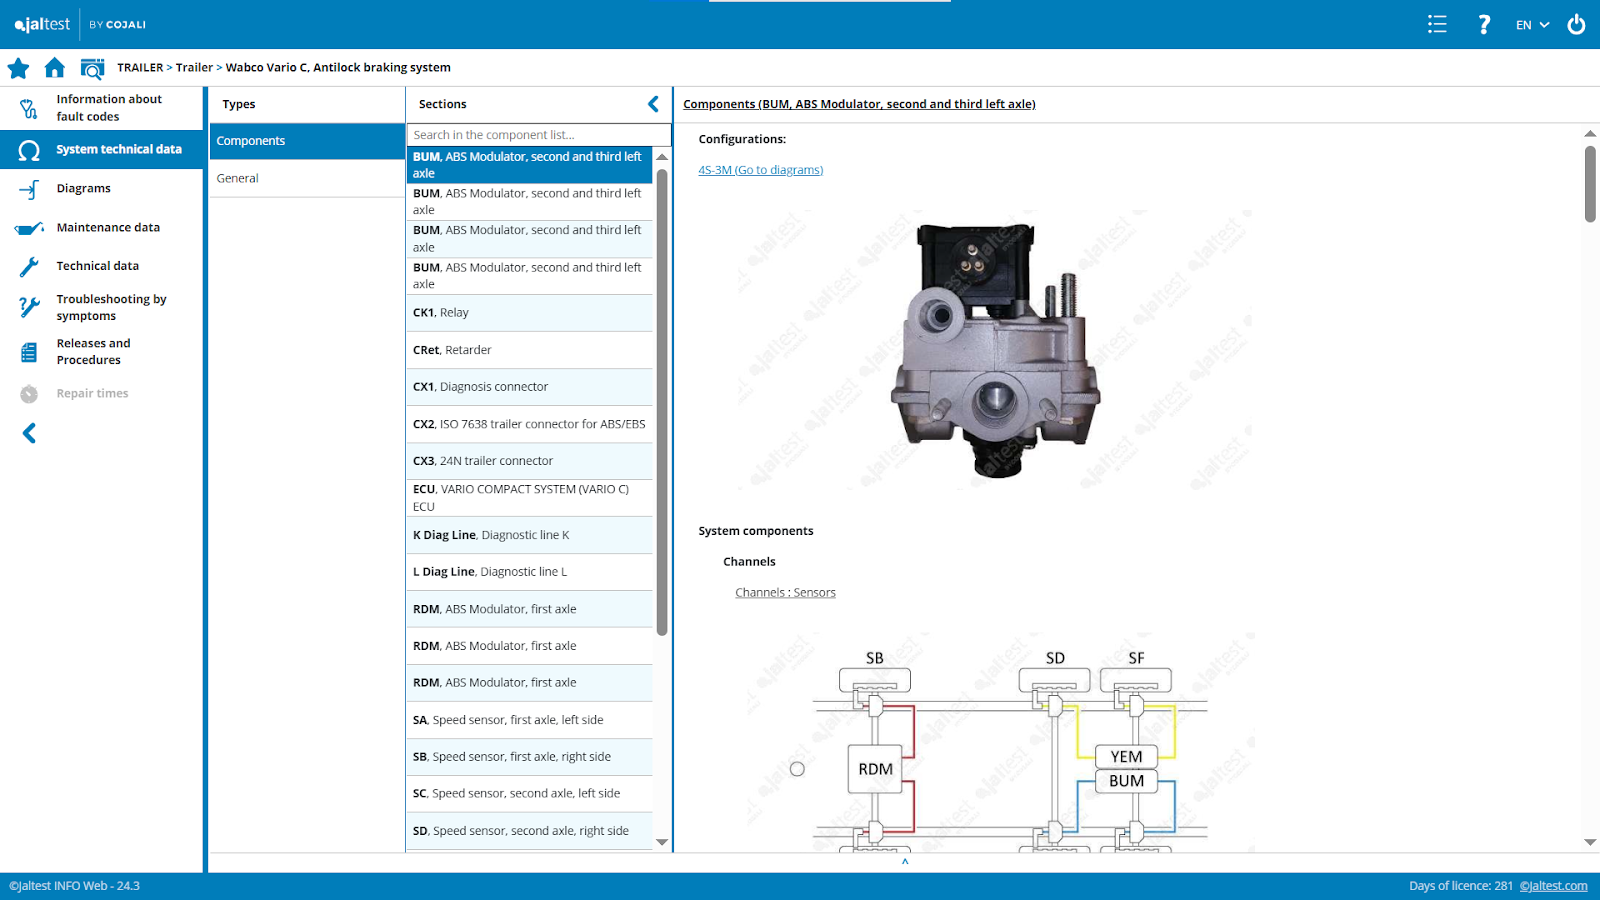Open 4S-3M (Go to diagrams) link
1600x900 pixels.
761,170
